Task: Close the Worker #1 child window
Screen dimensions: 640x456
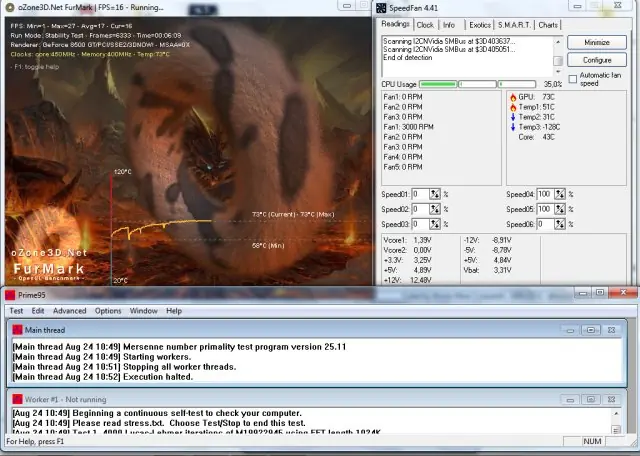Action: click(611, 400)
